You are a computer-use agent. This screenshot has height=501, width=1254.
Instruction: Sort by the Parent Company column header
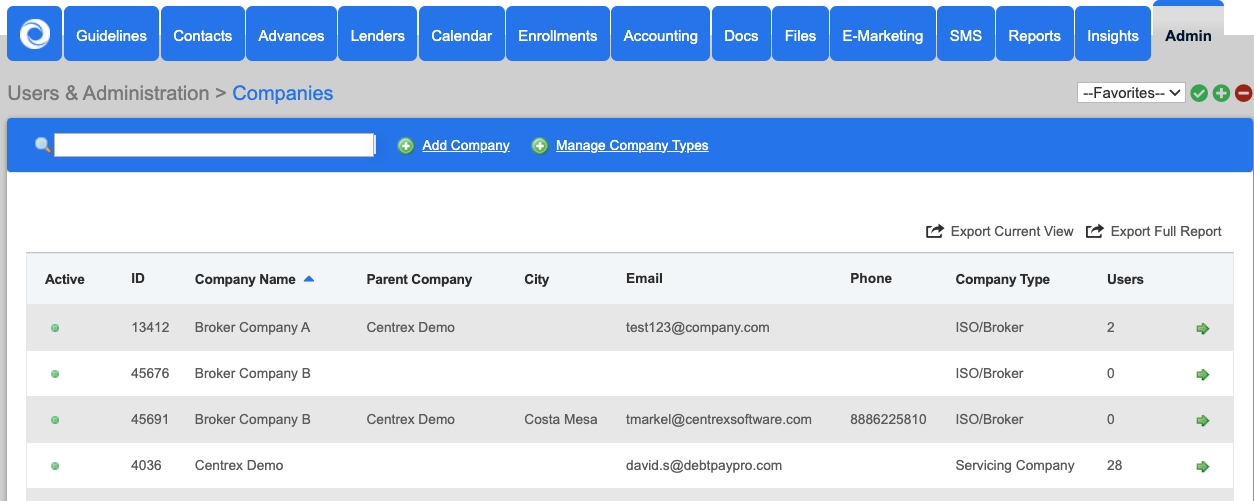(419, 279)
